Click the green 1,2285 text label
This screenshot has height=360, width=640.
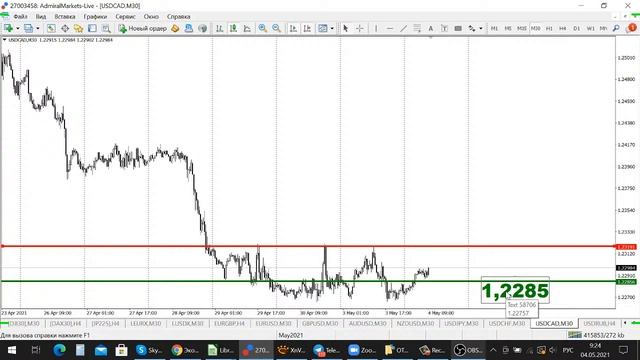(515, 291)
